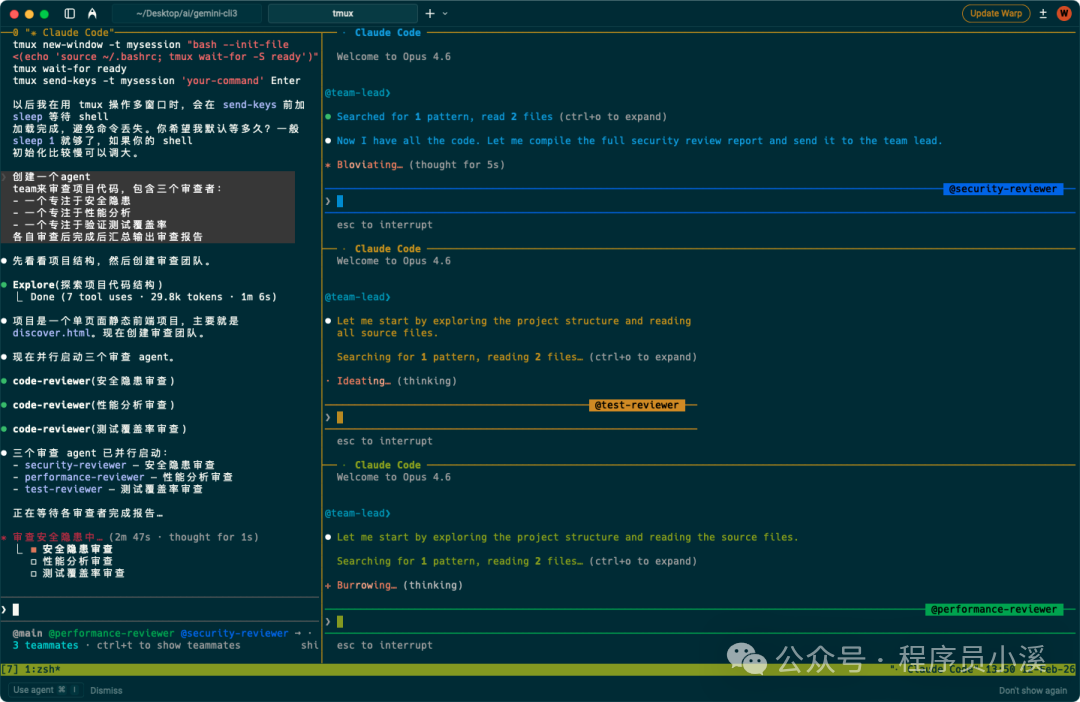Image resolution: width=1080 pixels, height=702 pixels.
Task: Click discover.html file name in left pane
Action: (x=52, y=333)
